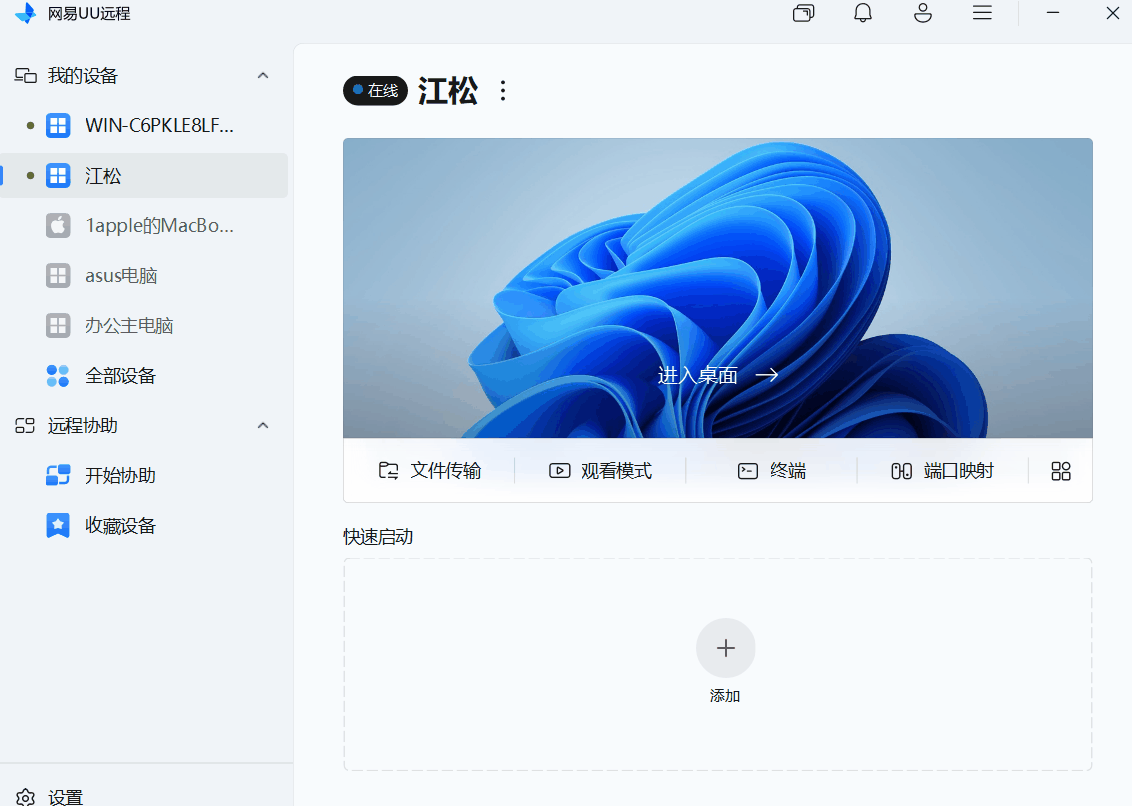1132x806 pixels.
Task: Click the grey Windows icon beside asus电脑
Action: [x=58, y=275]
